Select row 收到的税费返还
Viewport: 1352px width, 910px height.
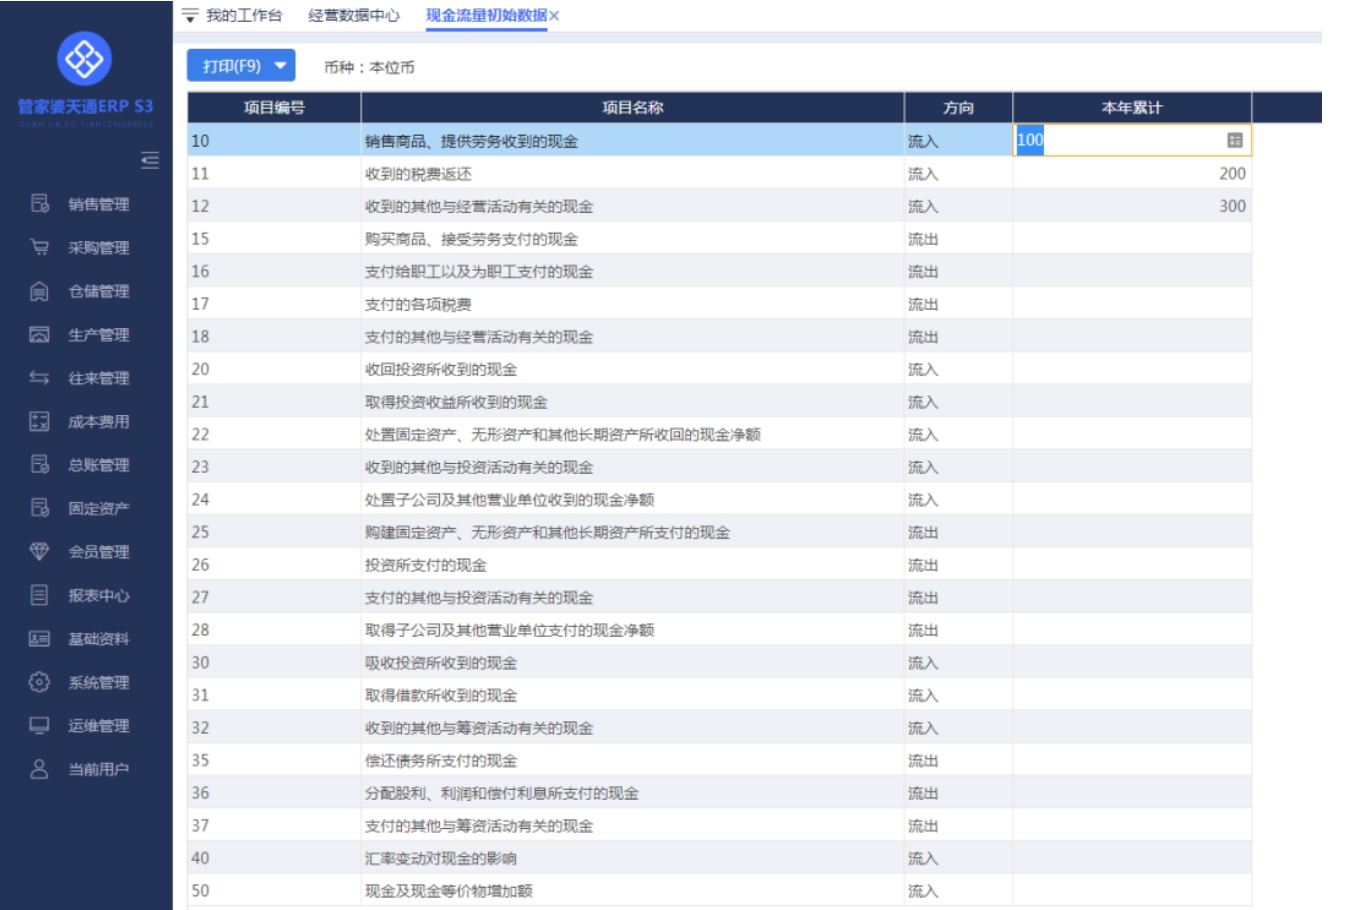click(x=719, y=173)
